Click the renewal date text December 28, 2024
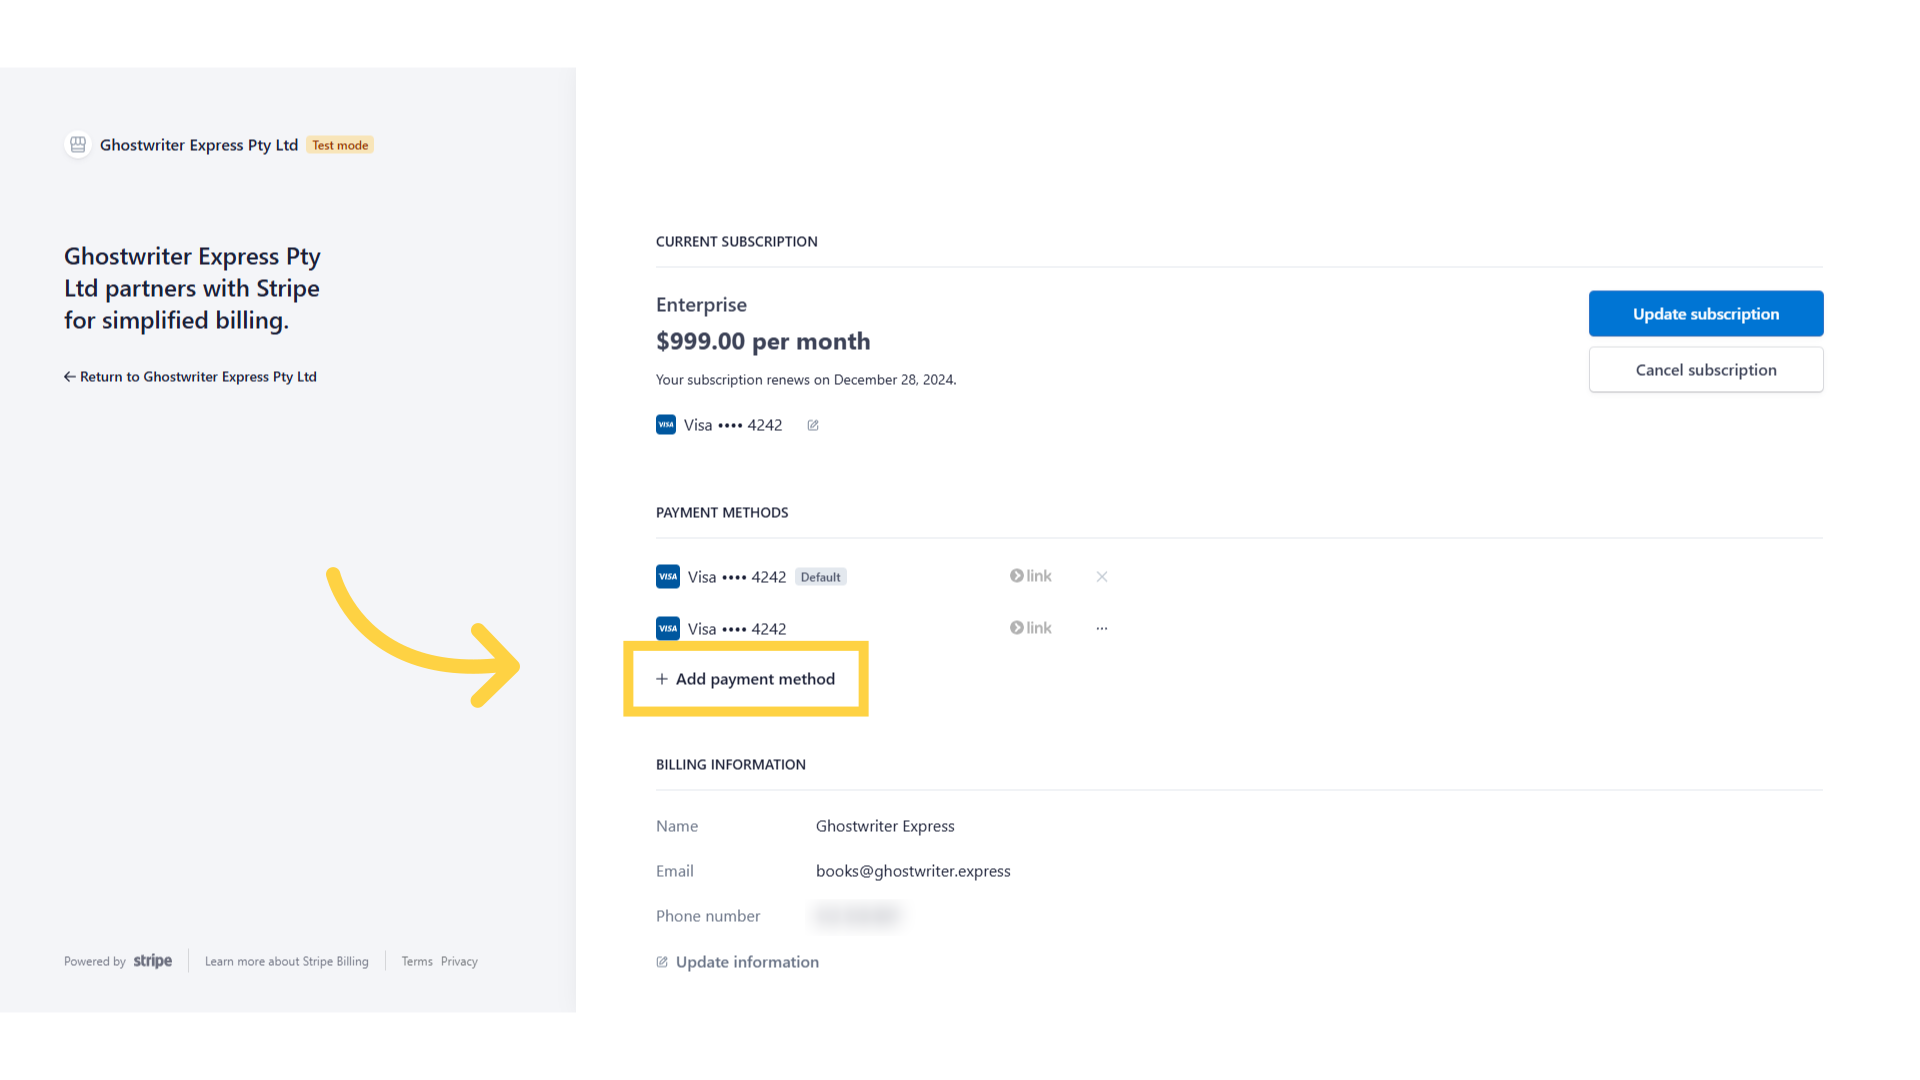This screenshot has width=1920, height=1080. point(894,380)
